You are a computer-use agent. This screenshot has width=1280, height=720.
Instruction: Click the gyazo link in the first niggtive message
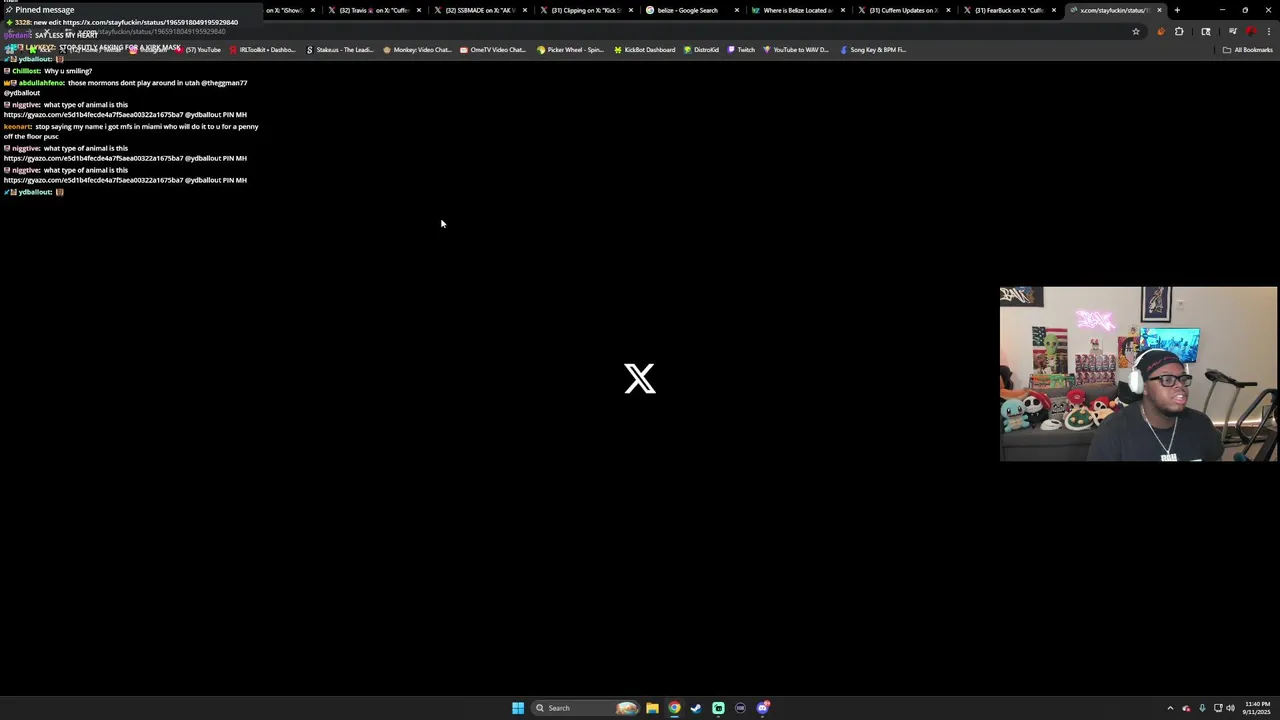[x=93, y=115]
